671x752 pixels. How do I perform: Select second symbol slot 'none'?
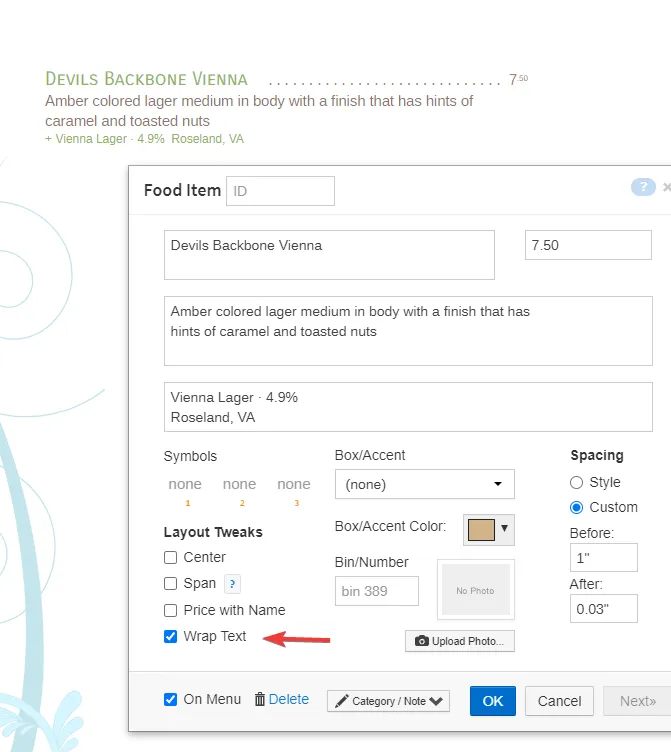coord(240,485)
